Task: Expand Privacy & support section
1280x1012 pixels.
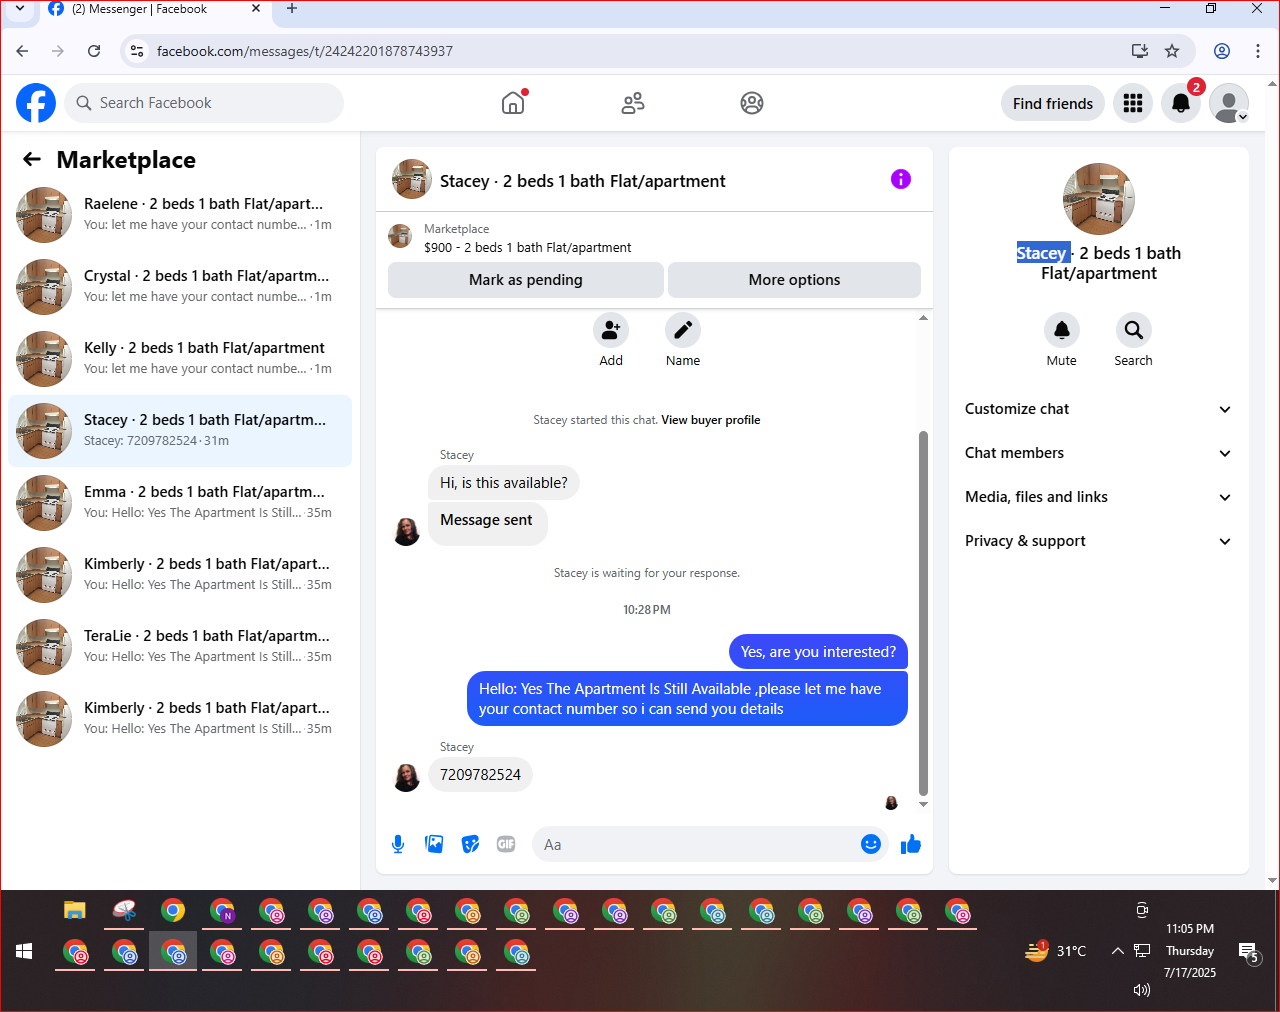Action: (x=1099, y=541)
